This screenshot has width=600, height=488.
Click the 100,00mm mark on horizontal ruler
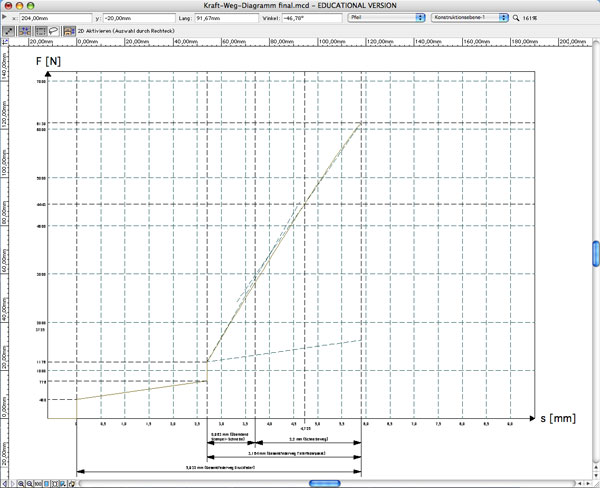coord(332,41)
